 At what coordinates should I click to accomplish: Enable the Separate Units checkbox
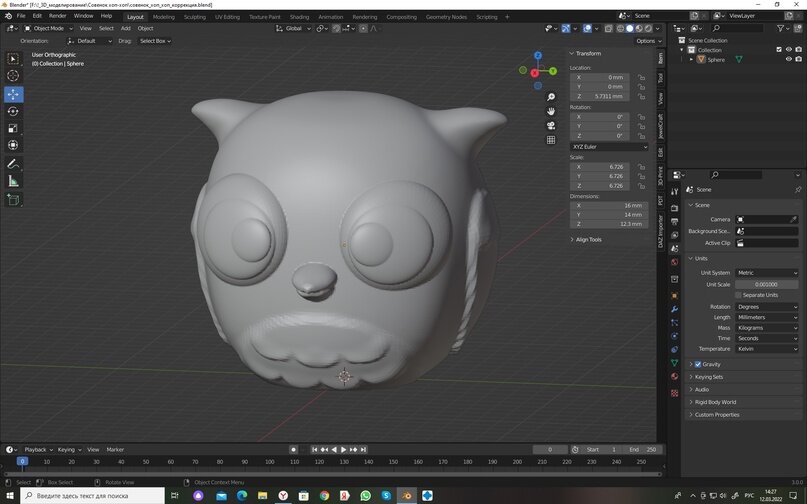(738, 295)
